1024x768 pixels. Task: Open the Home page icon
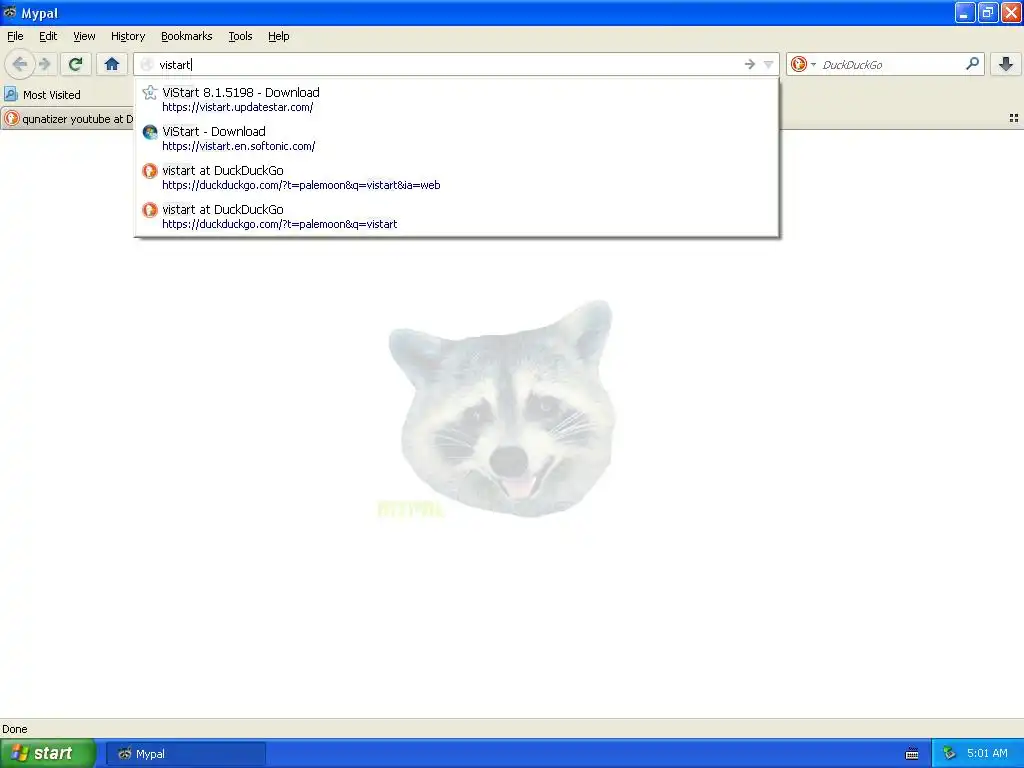112,64
